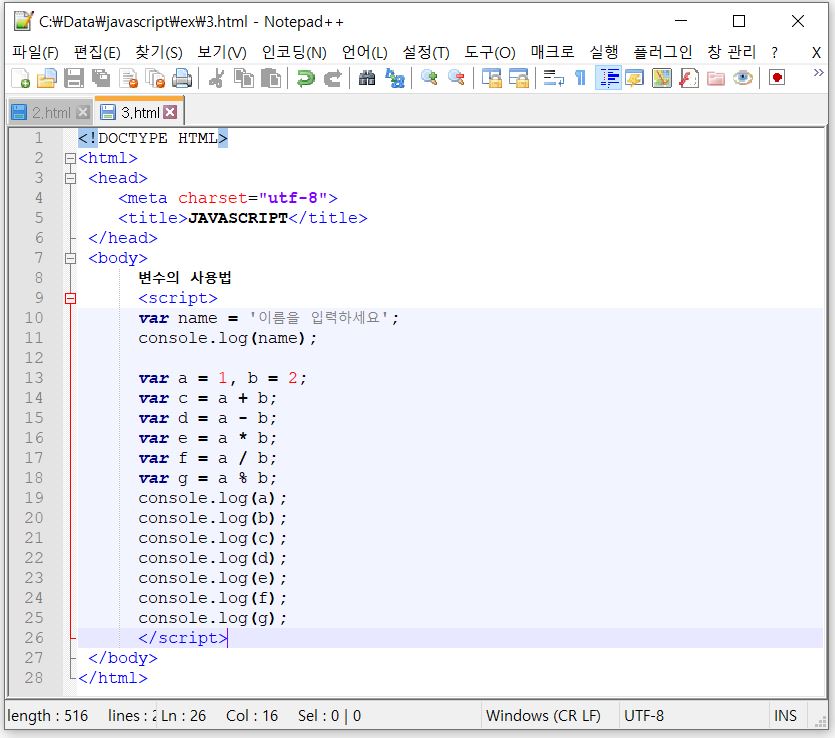Click the synchronize horizontal scrolling icon
The height and width of the screenshot is (738, 835).
tap(519, 78)
